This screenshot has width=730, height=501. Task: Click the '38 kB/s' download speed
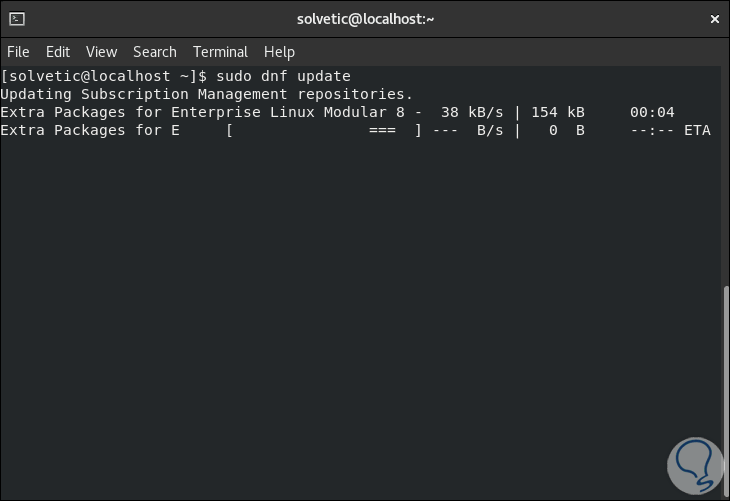[473, 112]
